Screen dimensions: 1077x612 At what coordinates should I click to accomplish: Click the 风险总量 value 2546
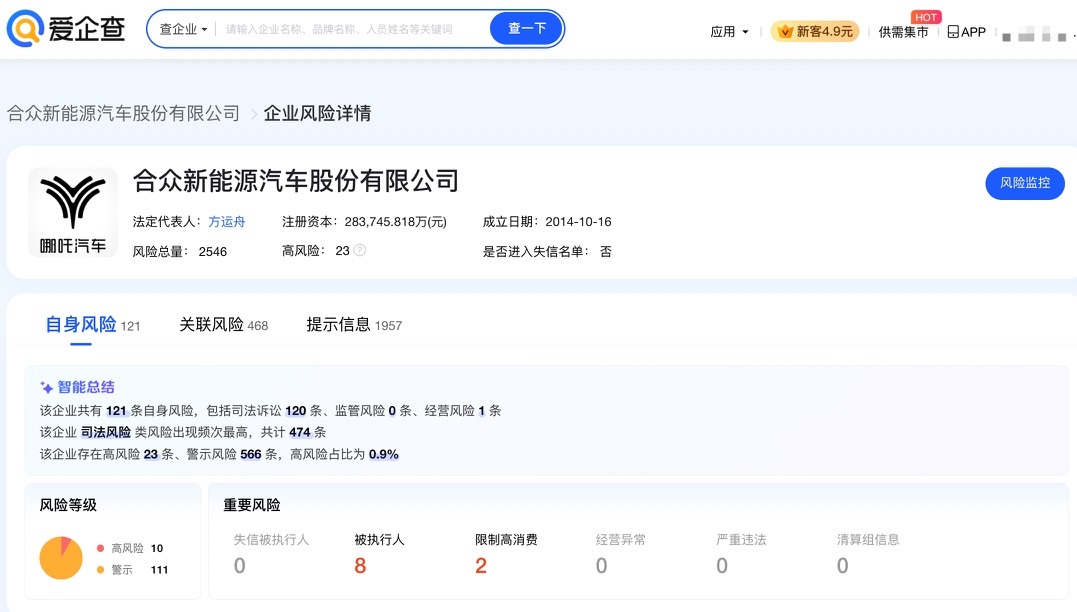(x=213, y=251)
